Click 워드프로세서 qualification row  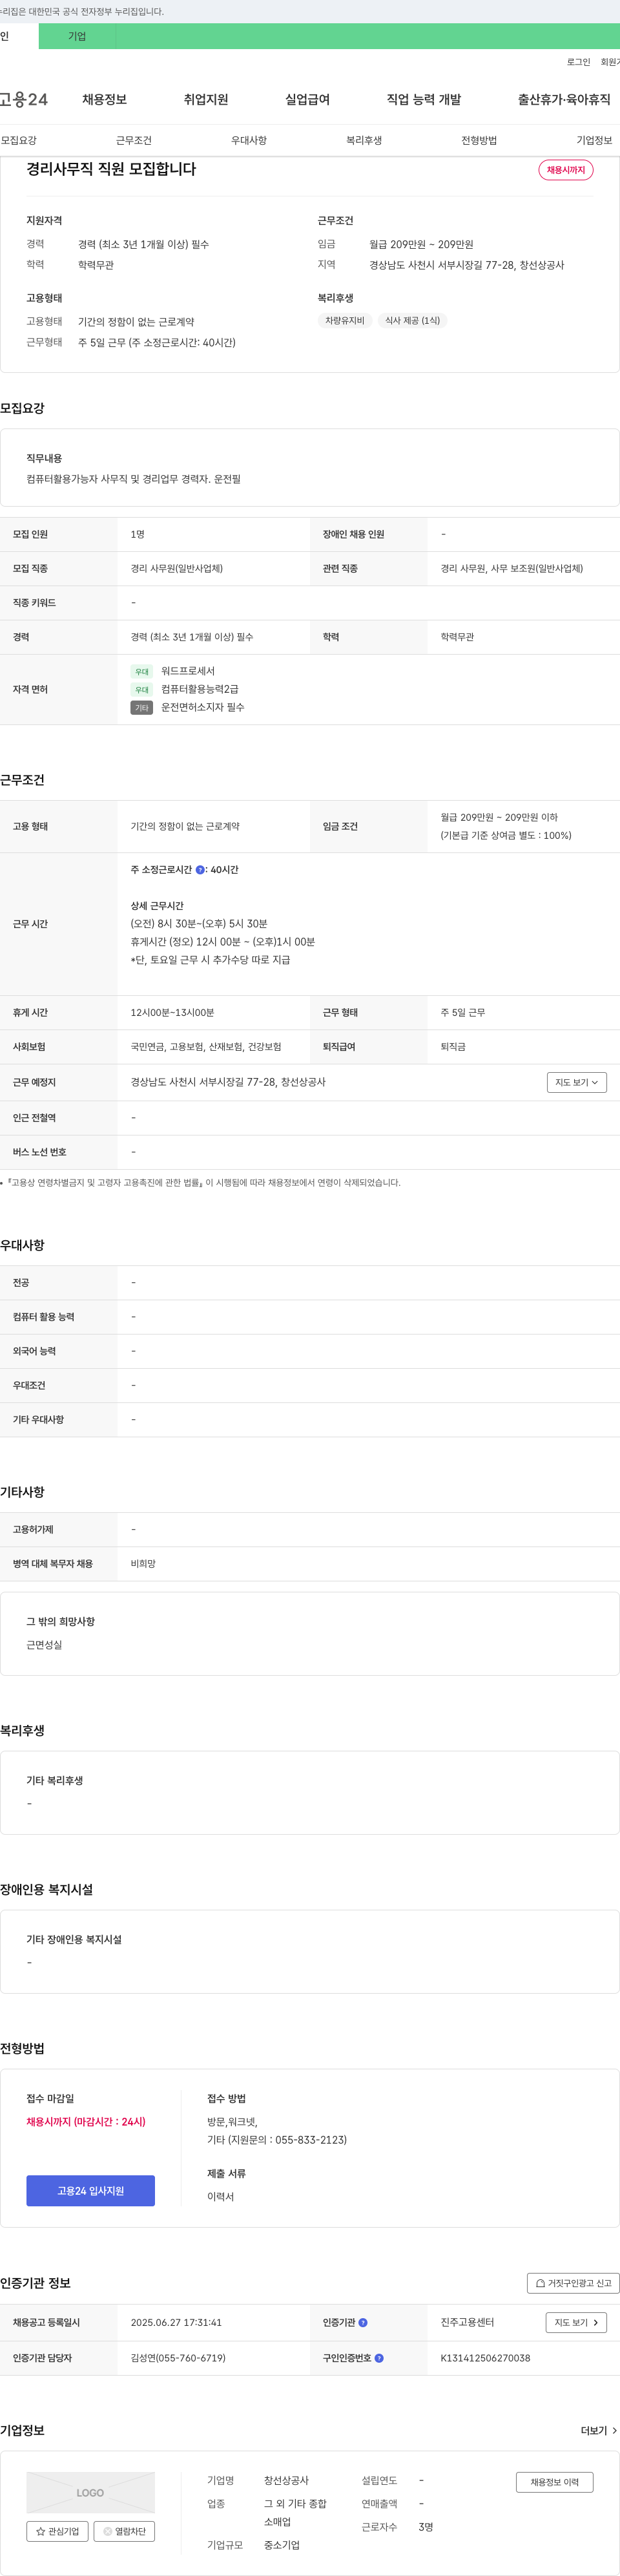[188, 671]
